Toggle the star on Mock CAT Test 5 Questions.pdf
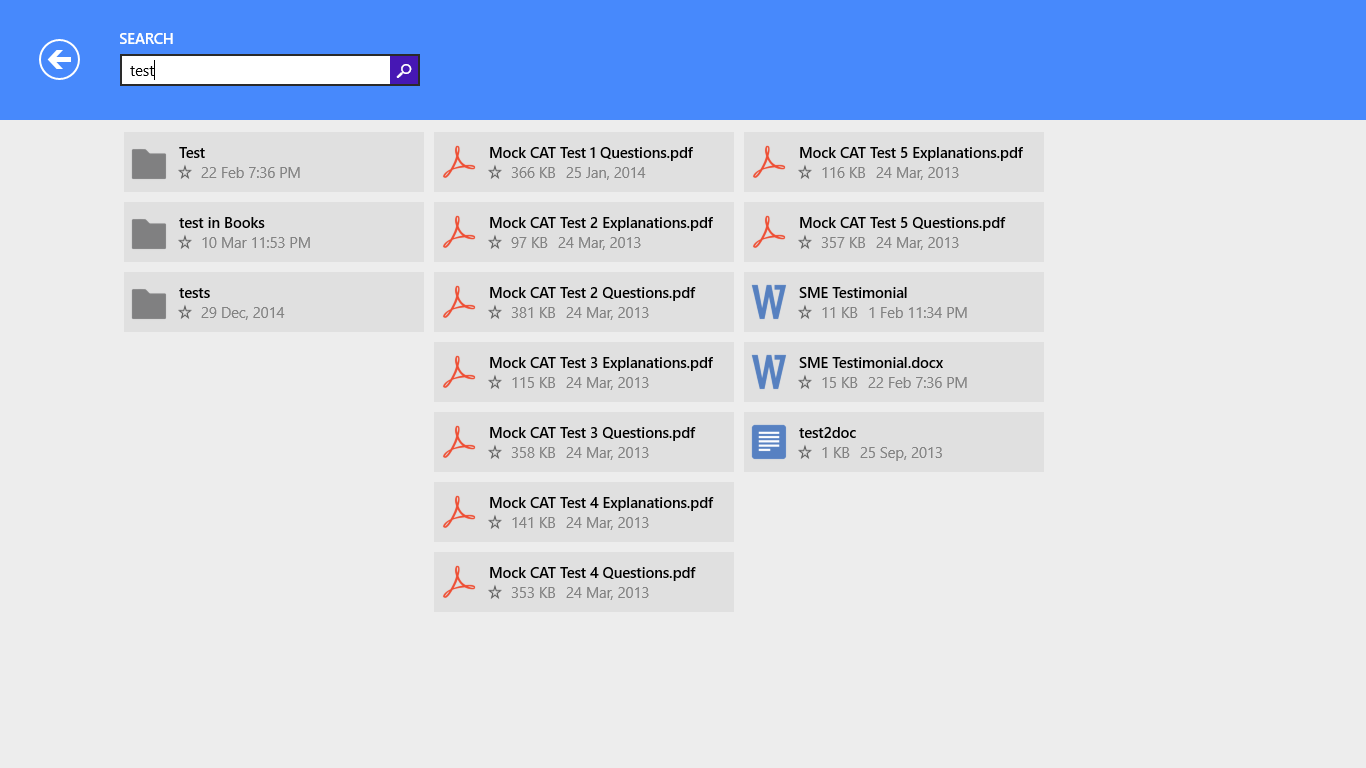The image size is (1366, 768). point(805,243)
